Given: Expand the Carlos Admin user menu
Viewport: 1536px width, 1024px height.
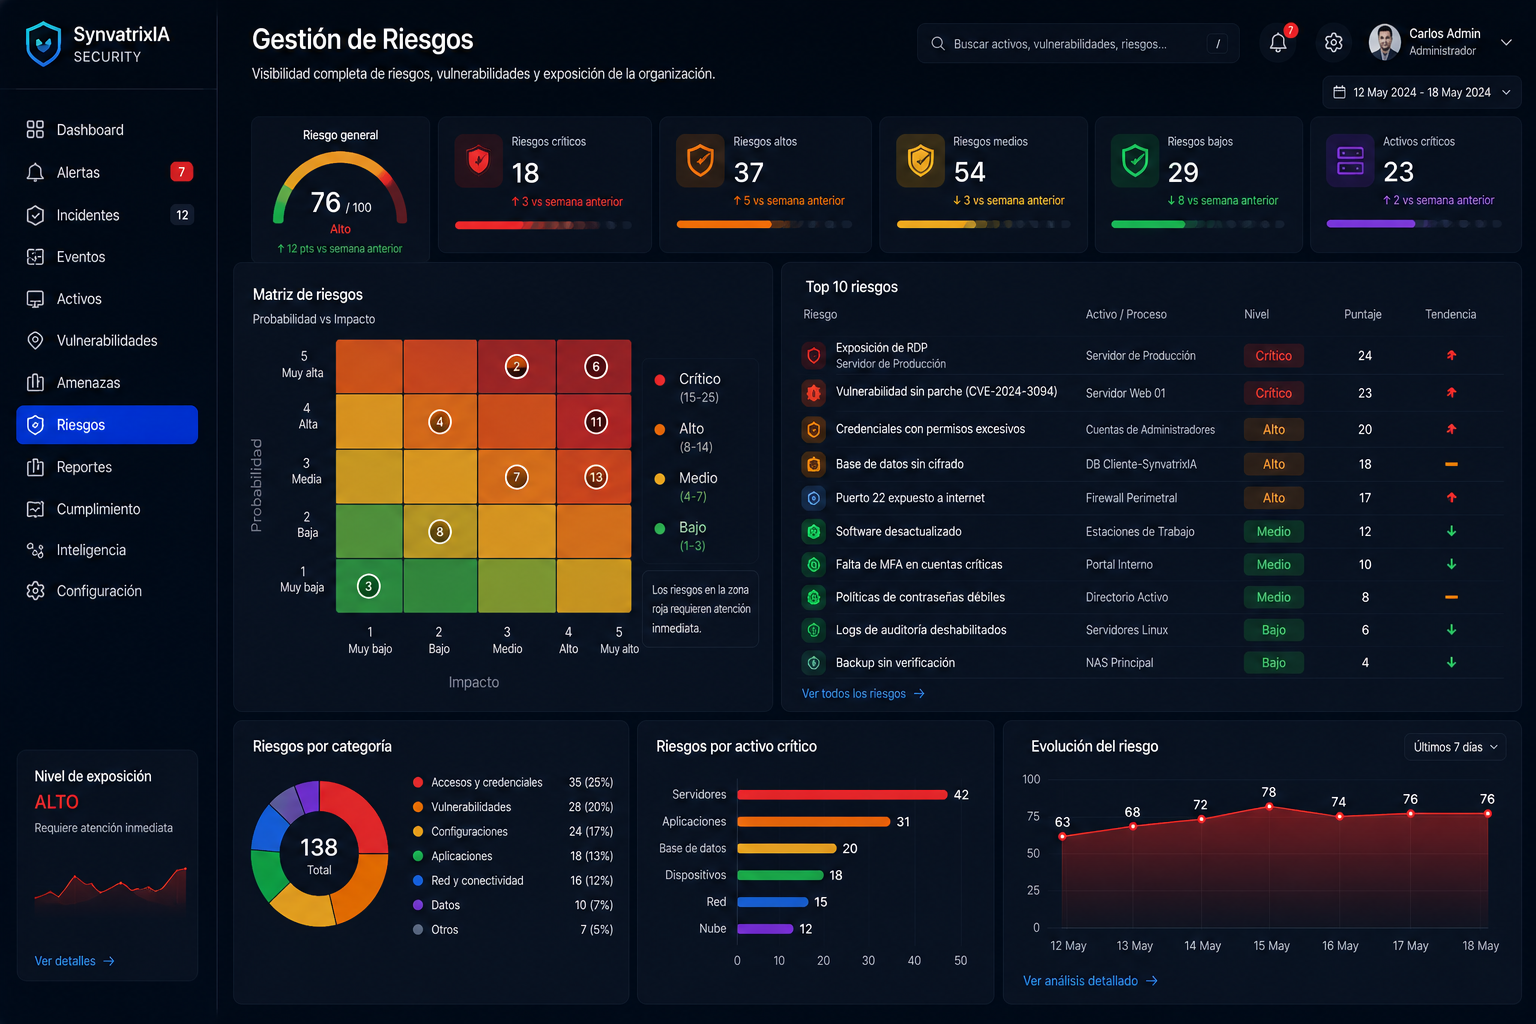Looking at the screenshot, I should tap(1506, 42).
